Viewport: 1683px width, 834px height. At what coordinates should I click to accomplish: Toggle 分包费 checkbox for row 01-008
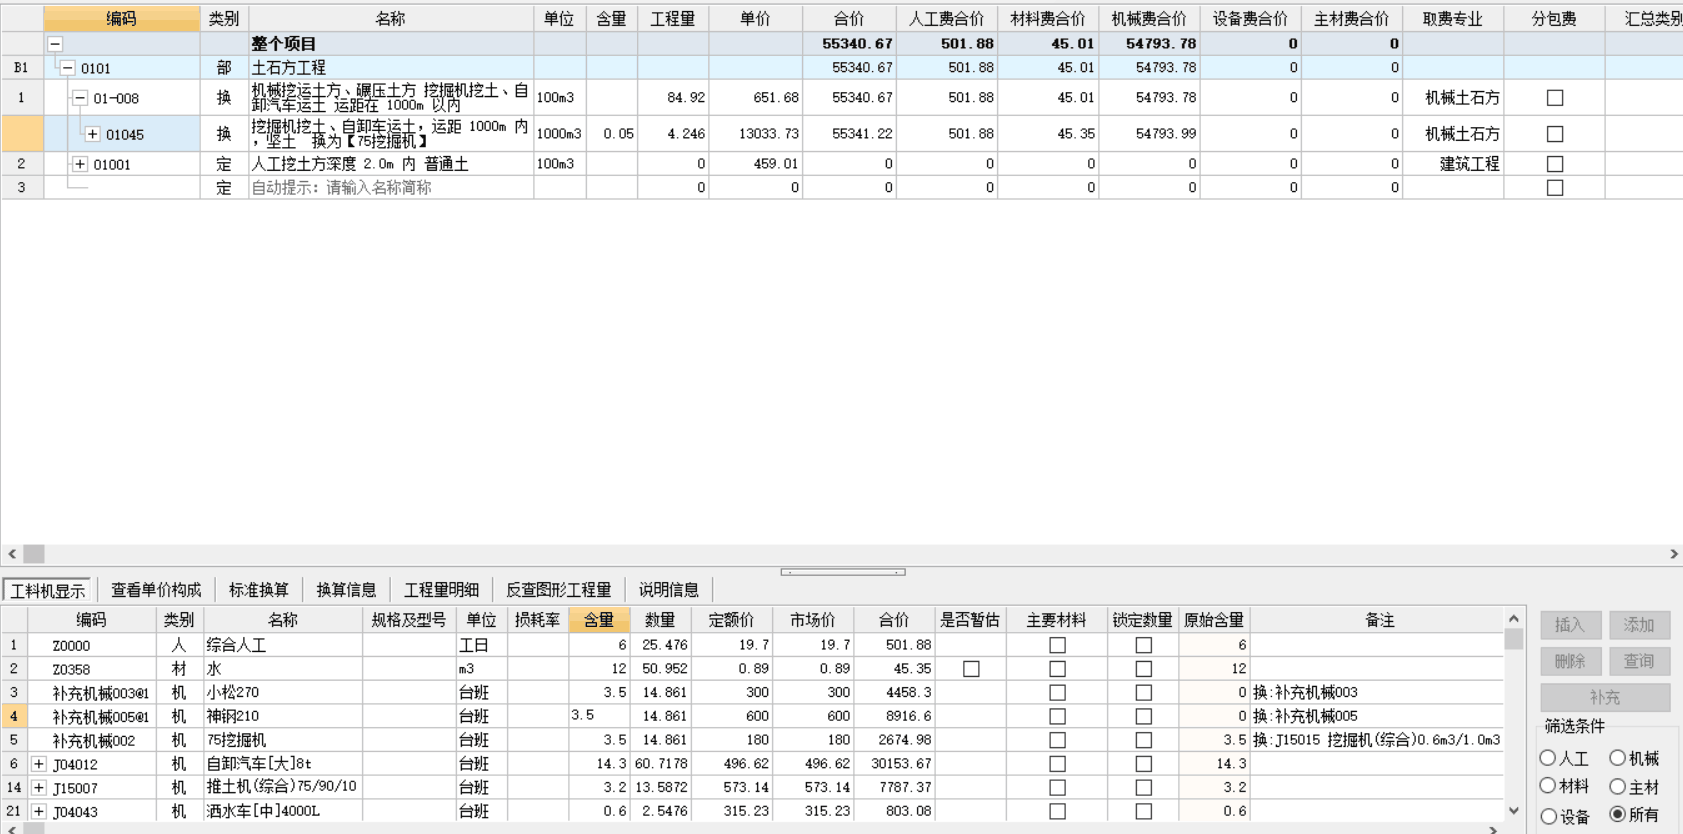1555,98
